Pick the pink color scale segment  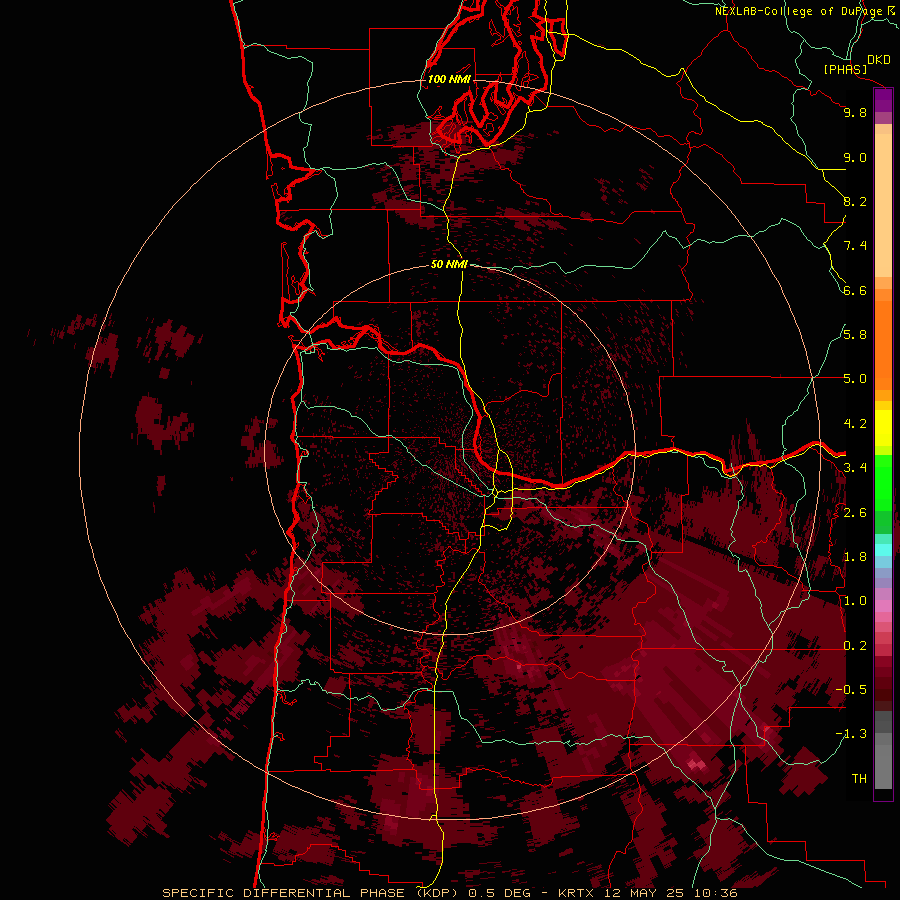(x=883, y=606)
